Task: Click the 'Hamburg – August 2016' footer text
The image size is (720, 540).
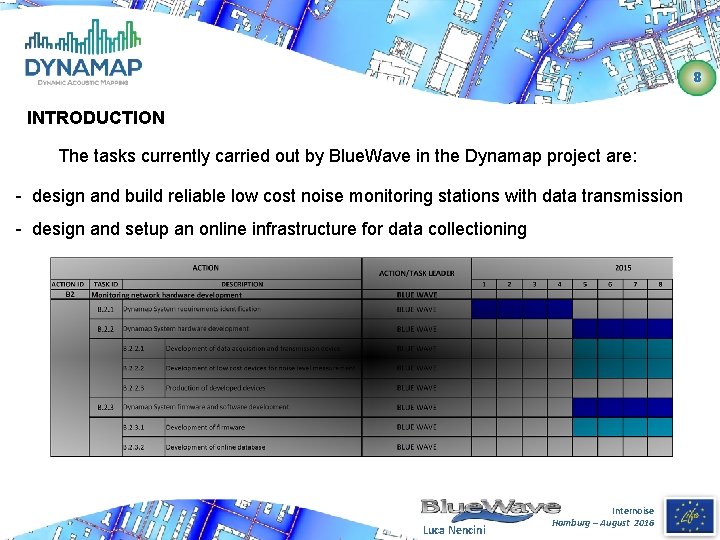Action: (x=603, y=523)
